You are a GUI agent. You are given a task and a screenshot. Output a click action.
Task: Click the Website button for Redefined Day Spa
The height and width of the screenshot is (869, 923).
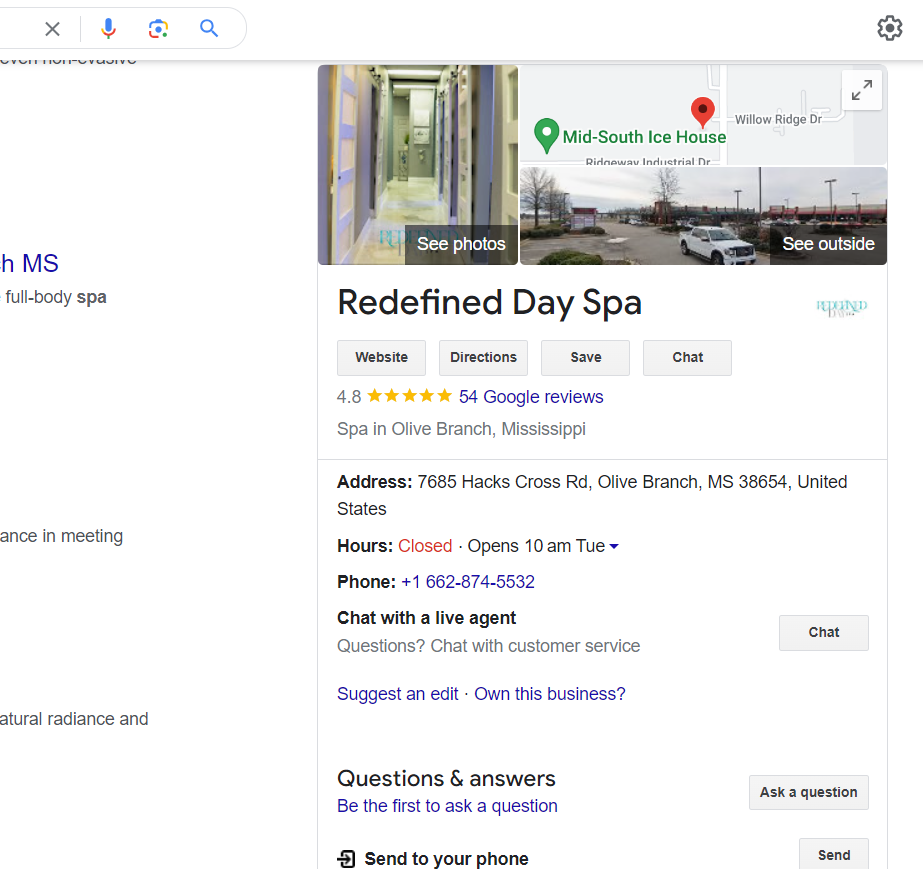coord(381,357)
